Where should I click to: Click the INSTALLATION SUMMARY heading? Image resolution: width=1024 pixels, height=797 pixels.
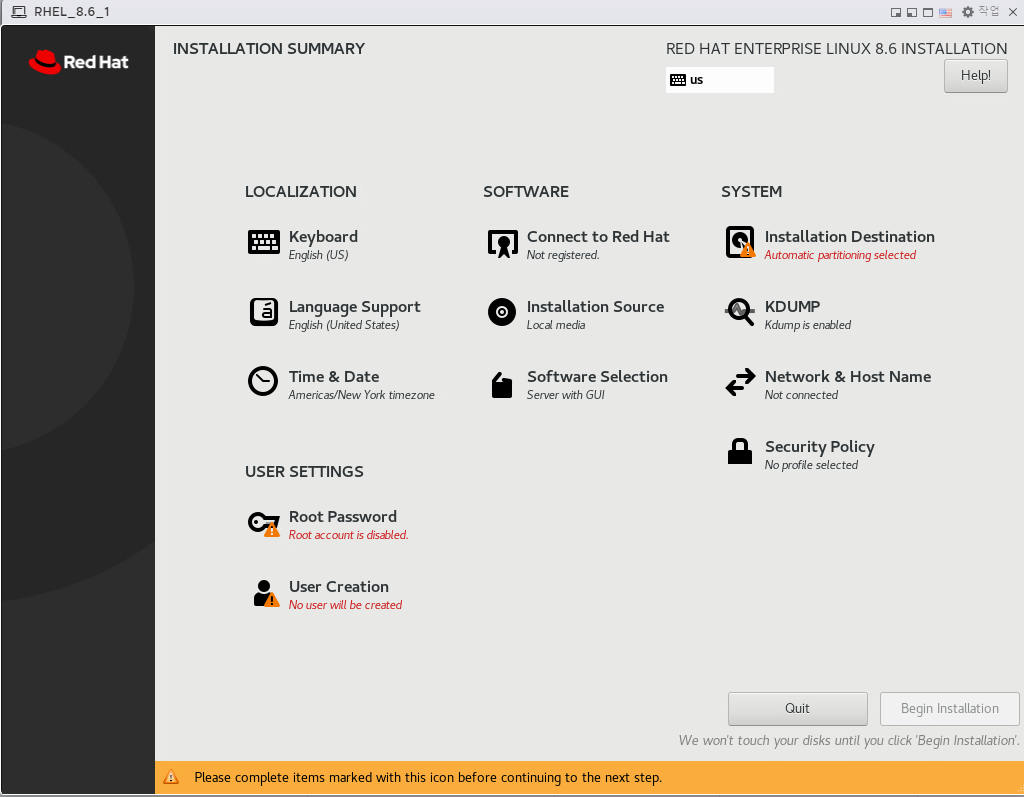click(x=268, y=49)
